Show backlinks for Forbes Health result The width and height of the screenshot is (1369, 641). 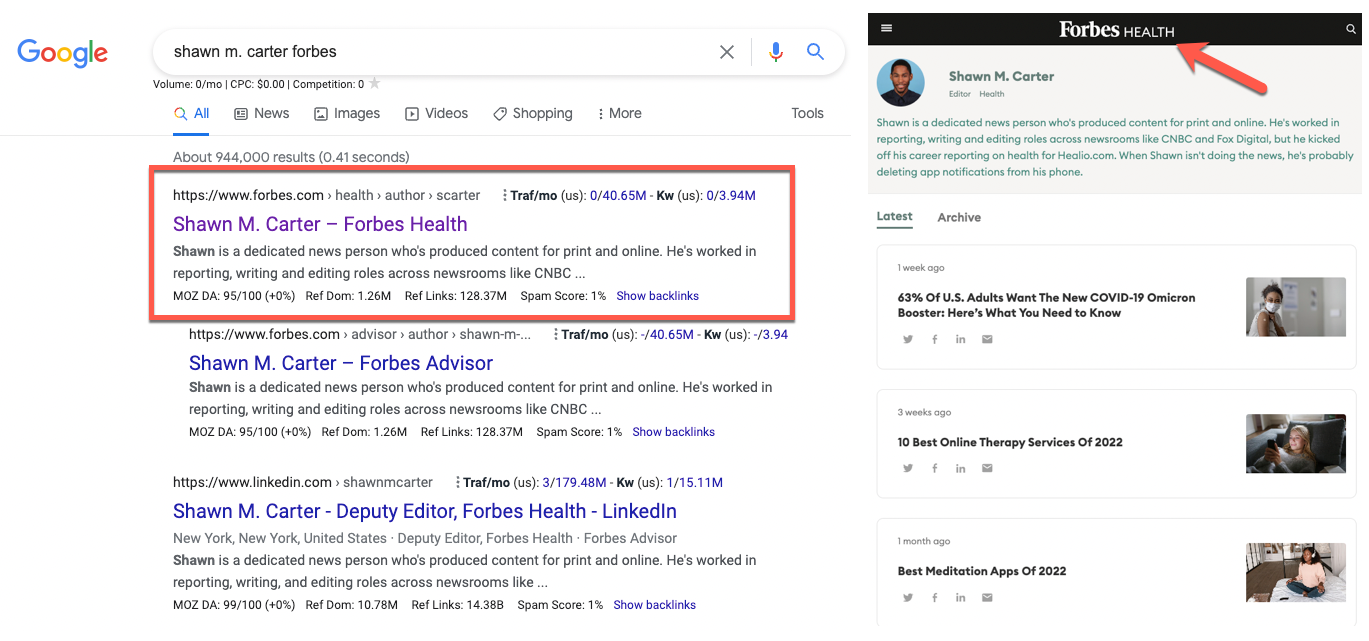coord(657,296)
